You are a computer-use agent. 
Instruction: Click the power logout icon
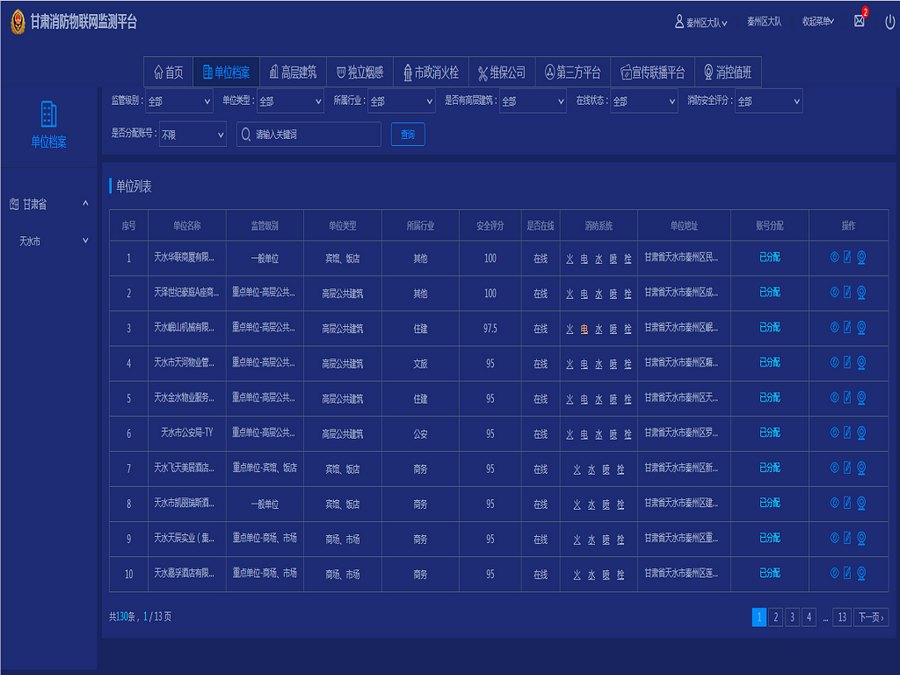click(x=889, y=21)
